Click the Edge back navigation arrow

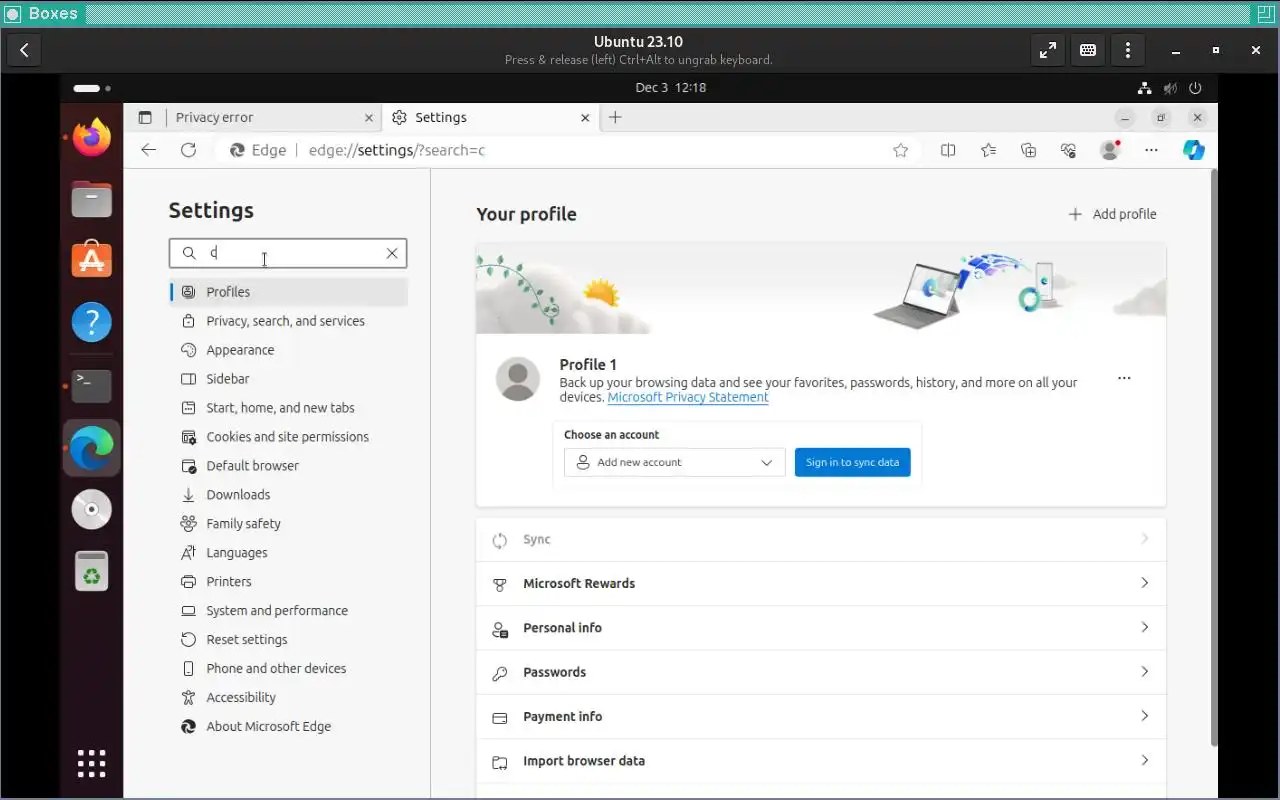tap(149, 150)
